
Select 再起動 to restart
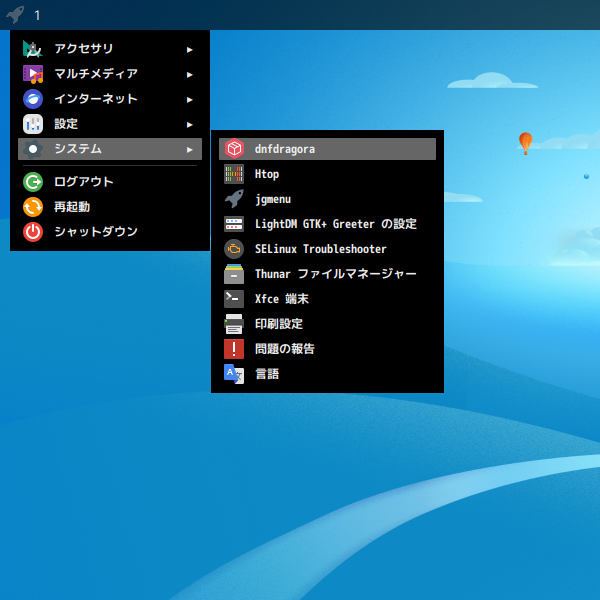(72, 207)
